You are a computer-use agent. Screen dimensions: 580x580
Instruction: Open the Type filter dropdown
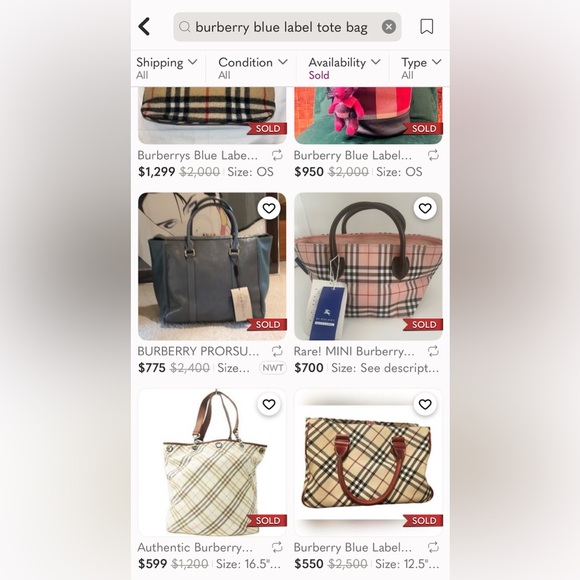(x=421, y=68)
